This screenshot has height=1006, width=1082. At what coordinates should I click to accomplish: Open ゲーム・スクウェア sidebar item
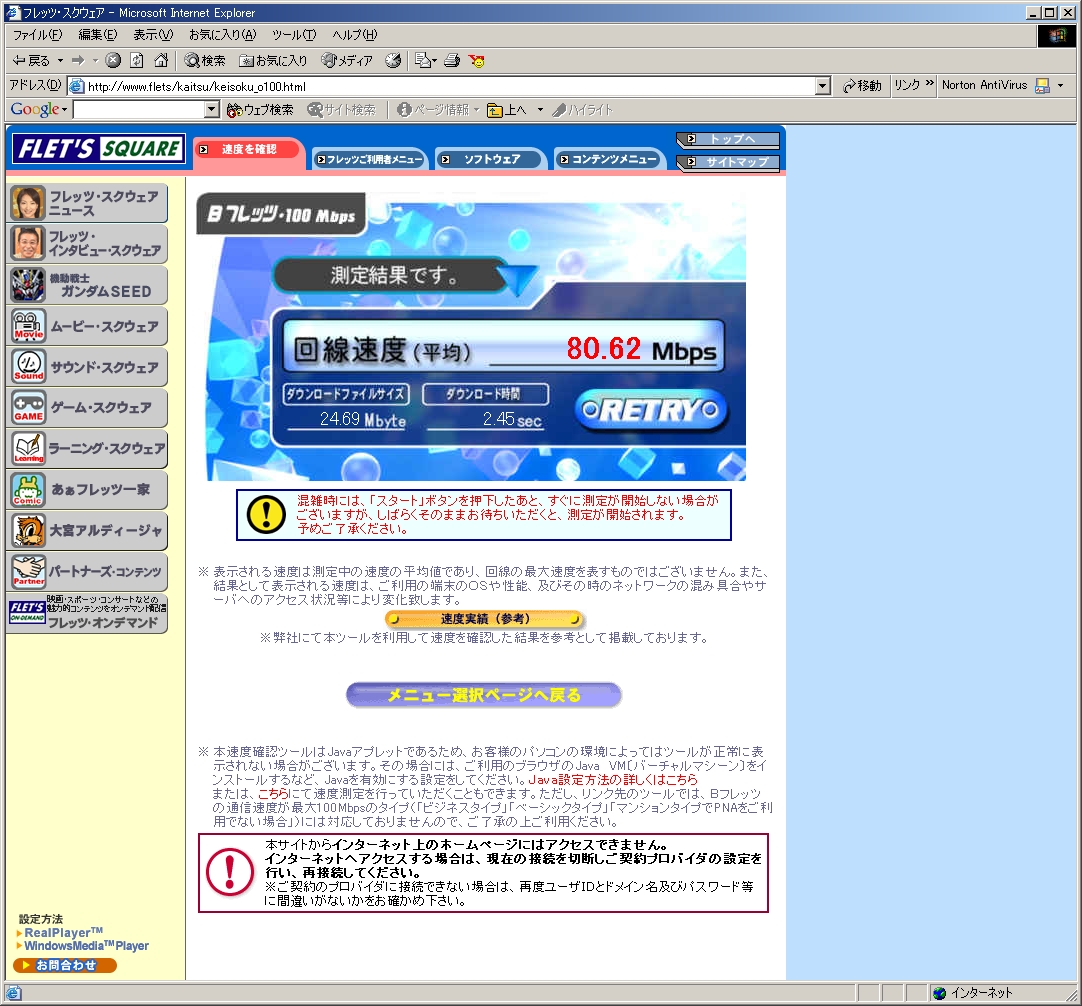(87, 407)
